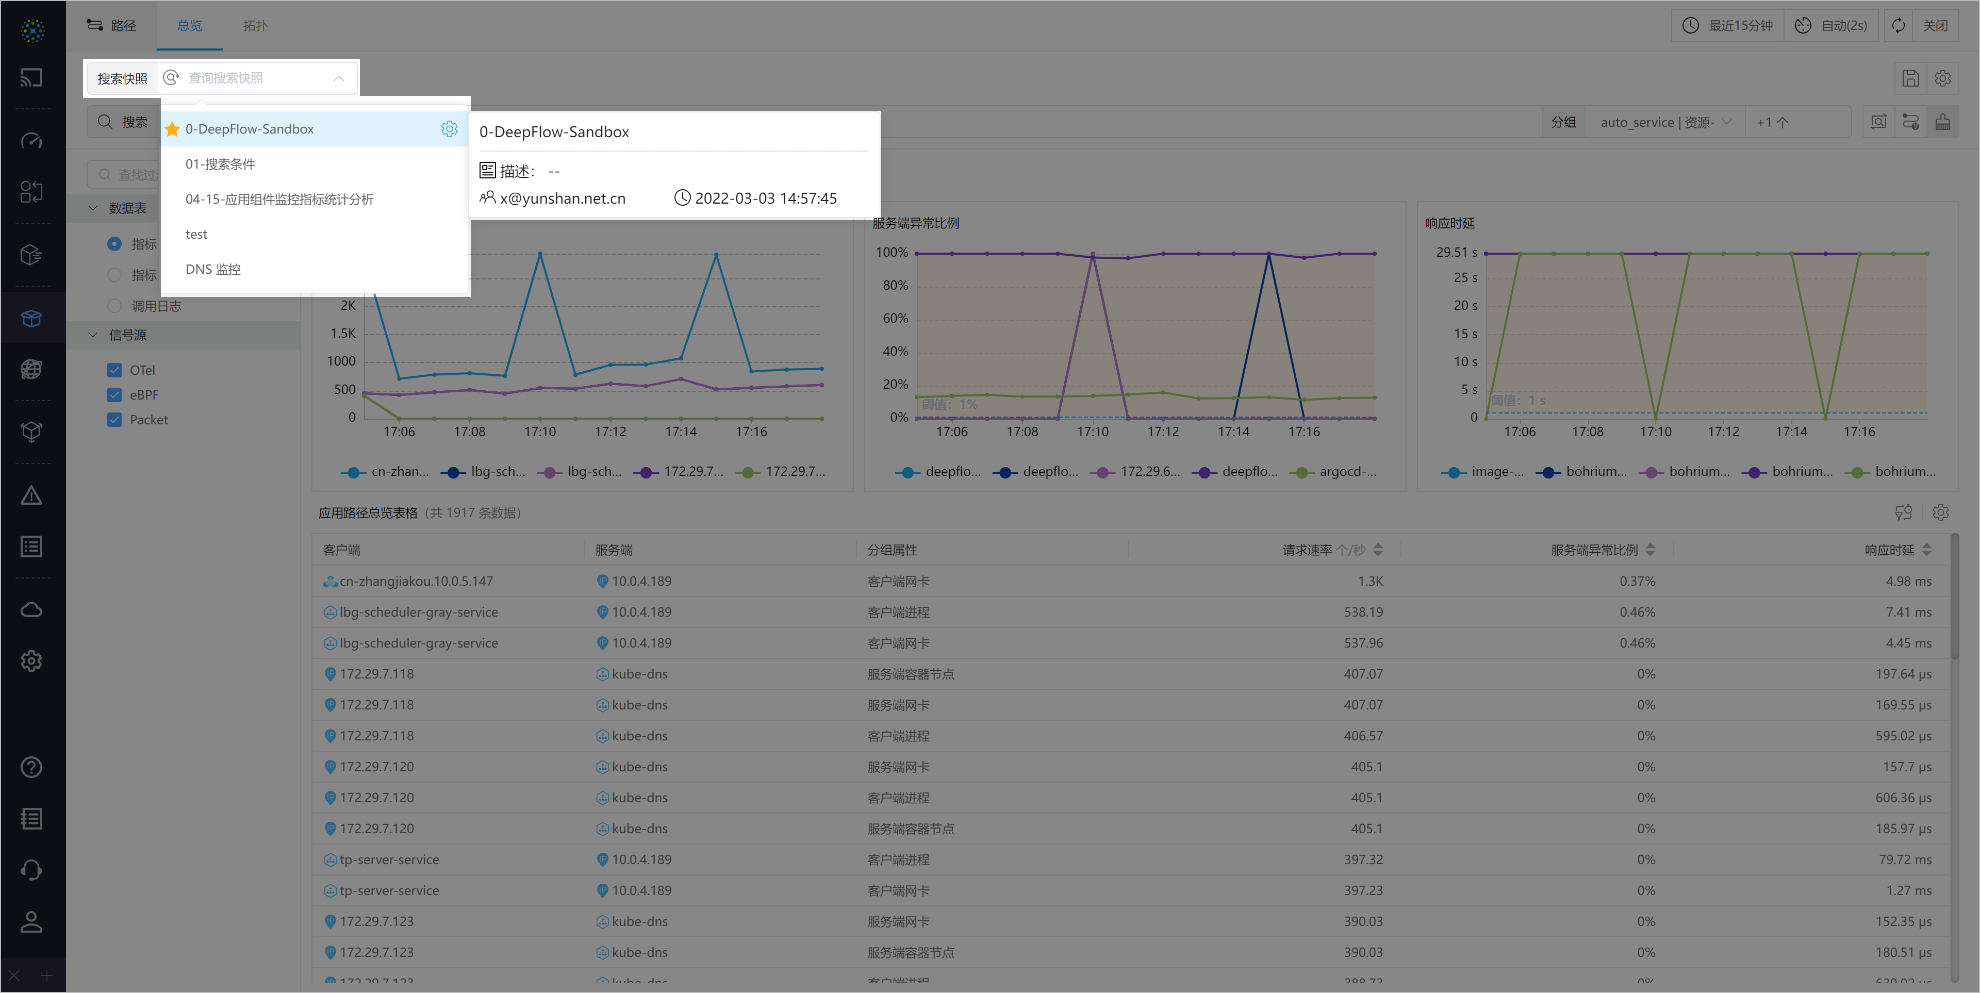Select the DNS 监控 snapshot
Image resolution: width=1980 pixels, height=993 pixels.
click(x=213, y=269)
